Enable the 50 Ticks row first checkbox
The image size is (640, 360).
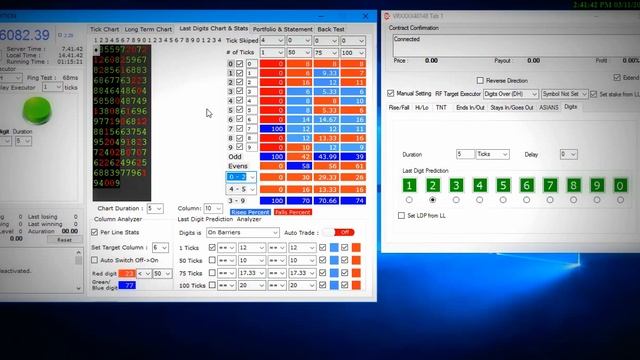(x=212, y=260)
